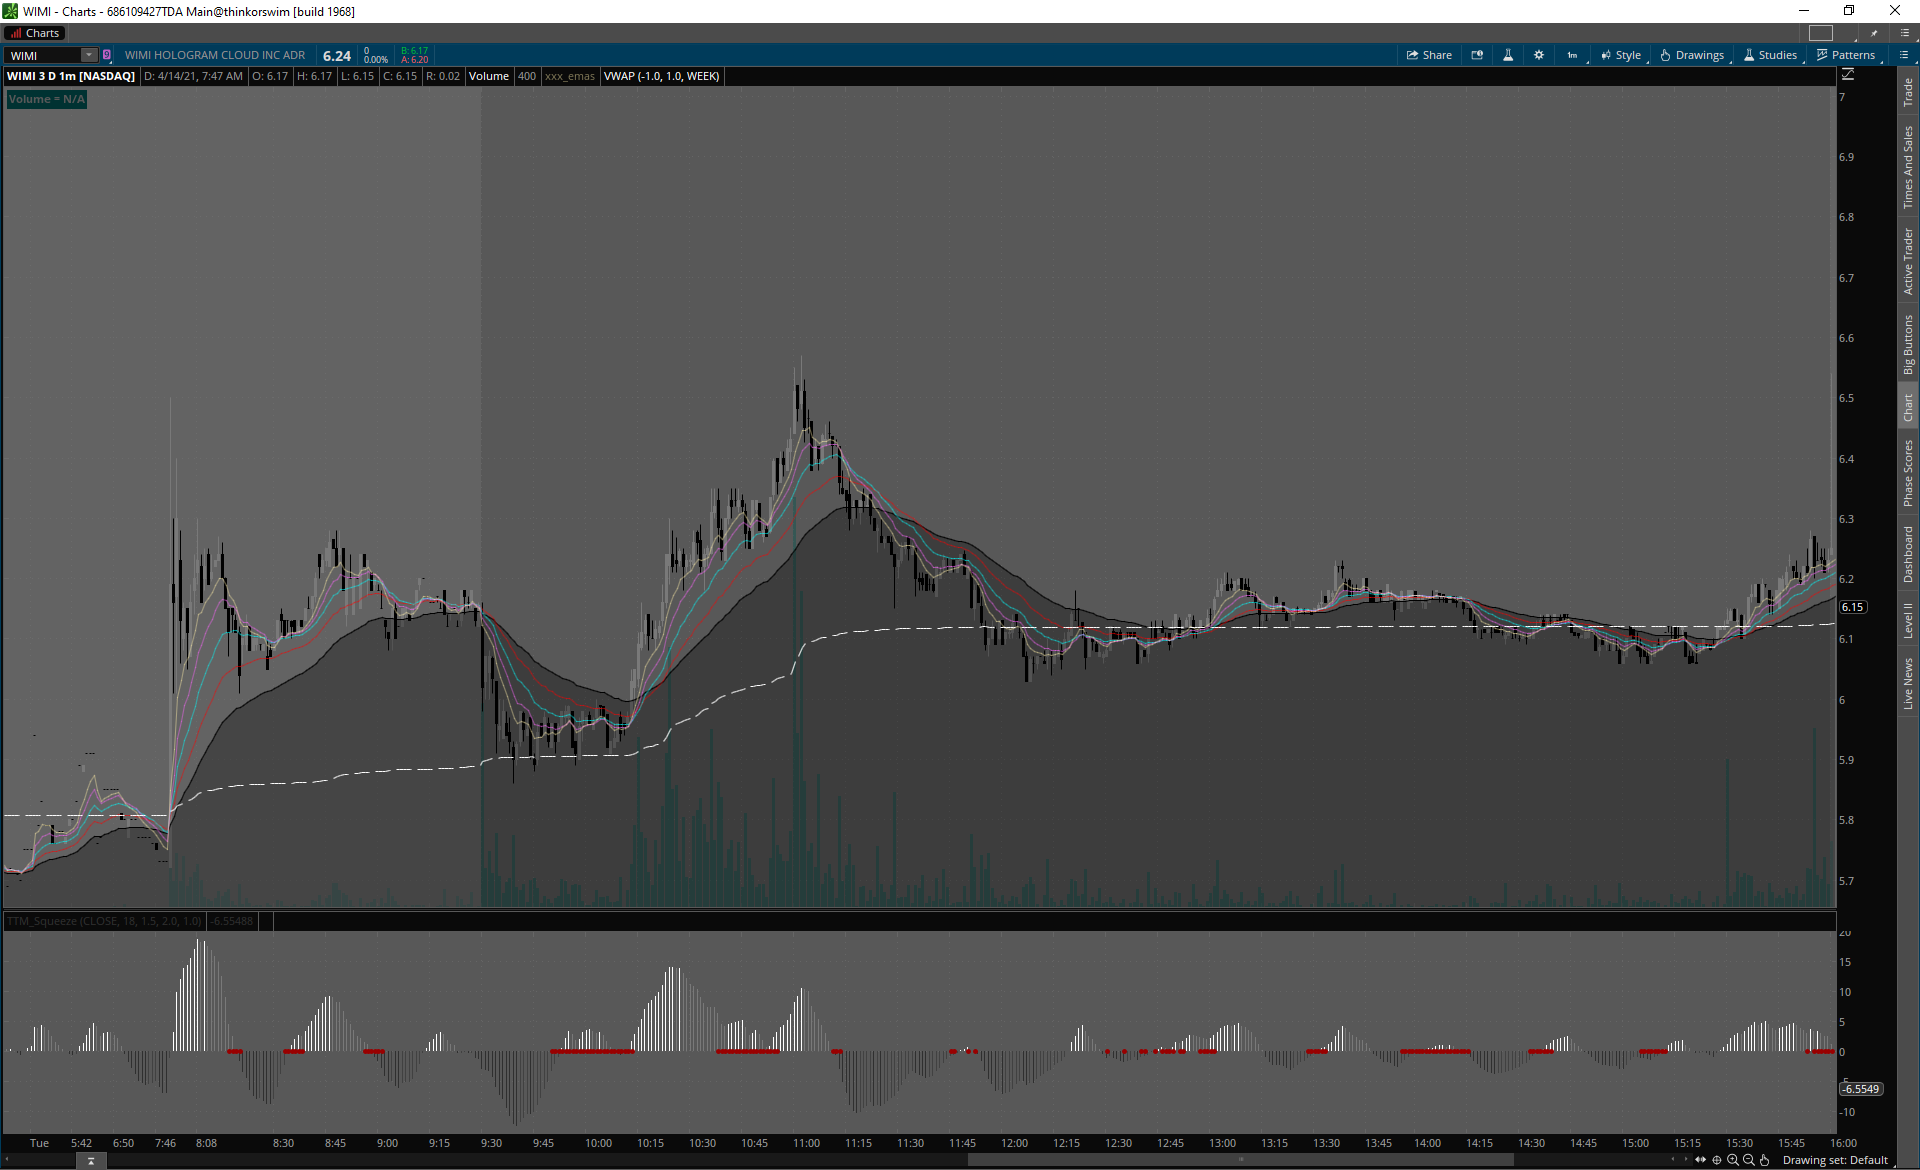This screenshot has width=1920, height=1170.
Task: Open the Active Trader side tab
Action: (x=1908, y=261)
